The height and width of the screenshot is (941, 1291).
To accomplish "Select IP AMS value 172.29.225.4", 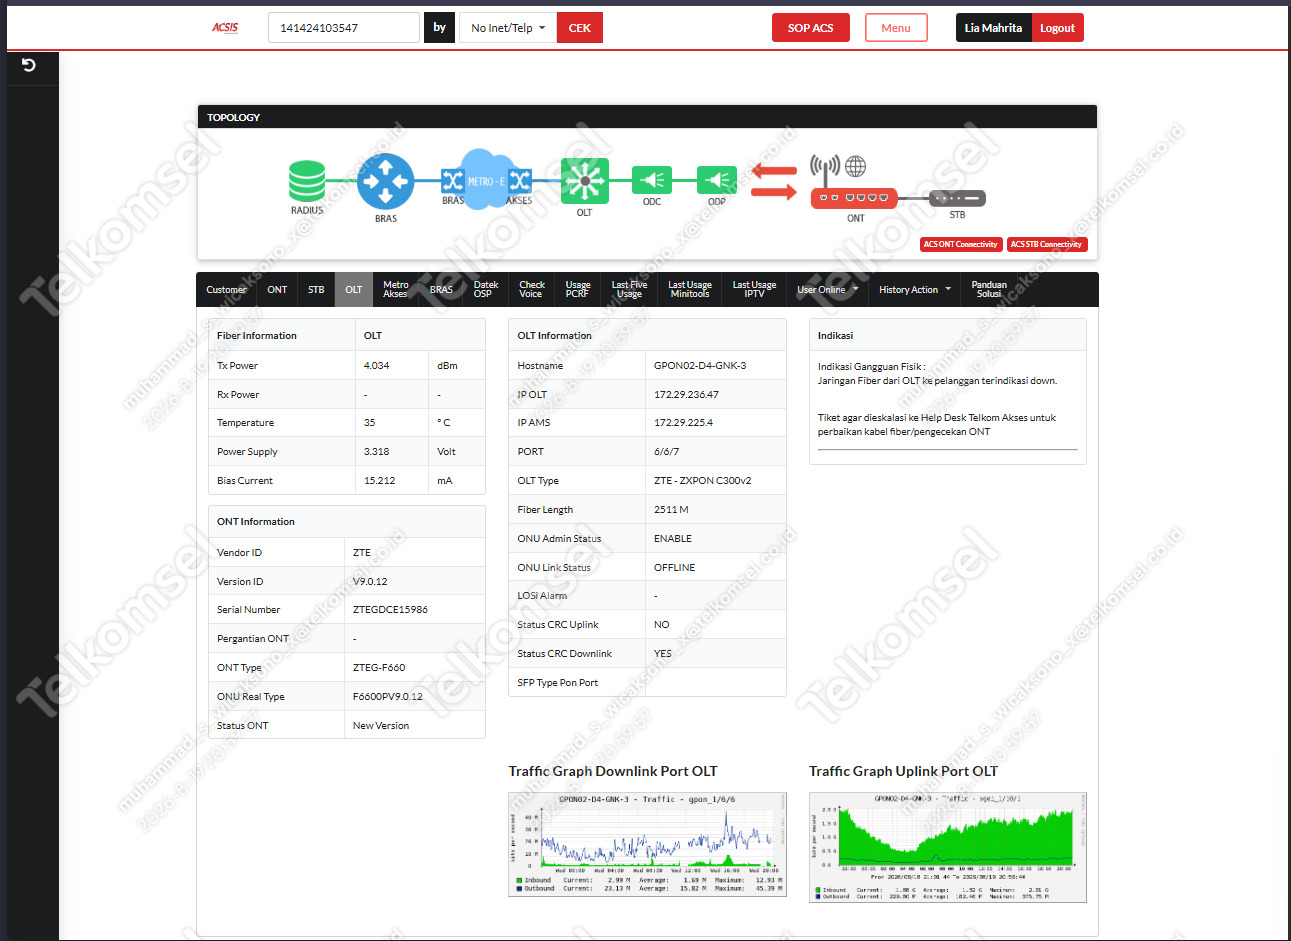I will click(683, 423).
